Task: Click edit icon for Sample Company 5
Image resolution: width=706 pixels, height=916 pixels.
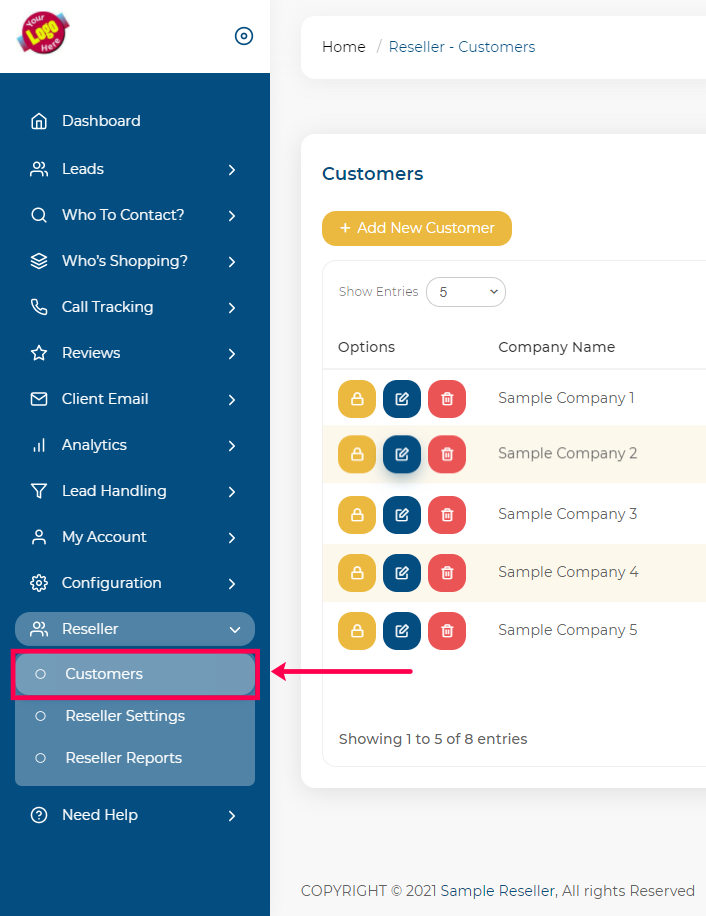Action: click(402, 631)
